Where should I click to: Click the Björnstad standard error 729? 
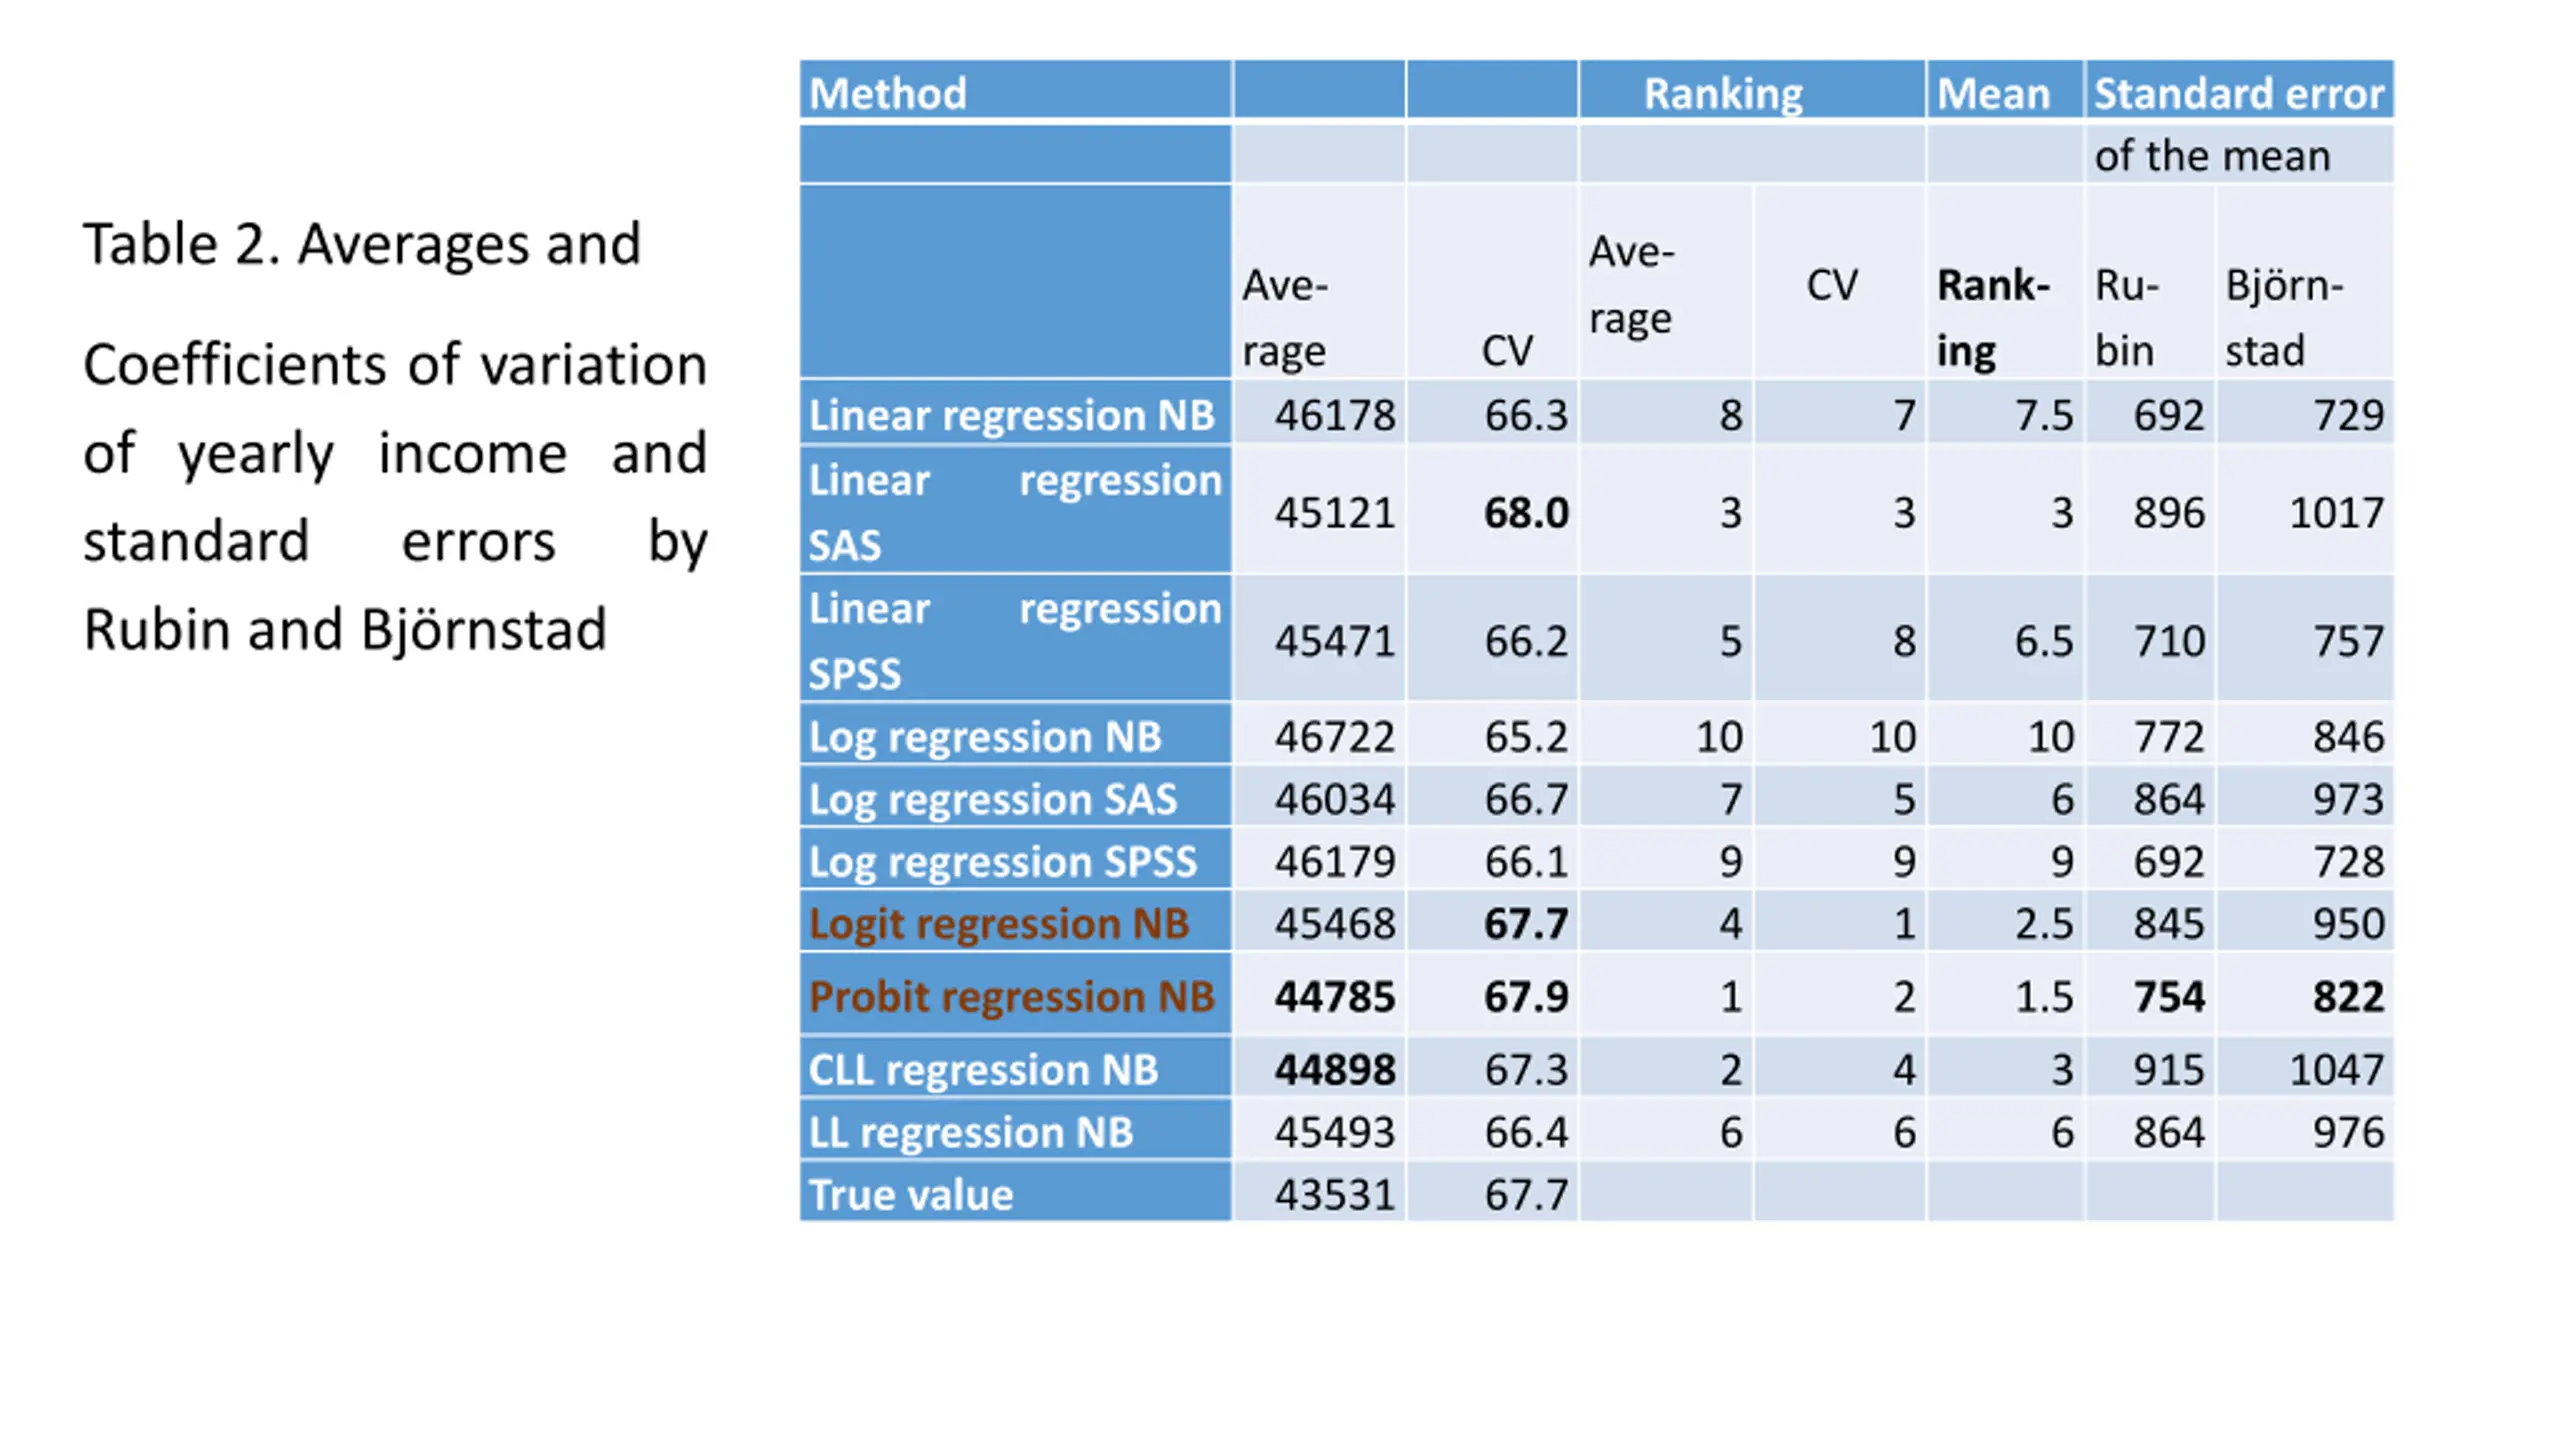(2349, 414)
